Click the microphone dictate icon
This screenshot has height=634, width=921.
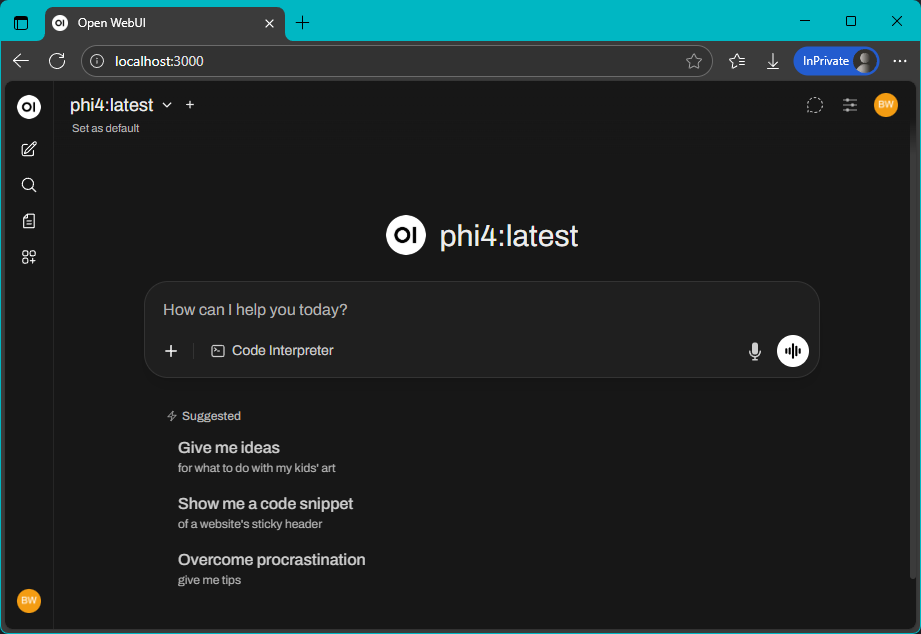pyautogui.click(x=755, y=351)
